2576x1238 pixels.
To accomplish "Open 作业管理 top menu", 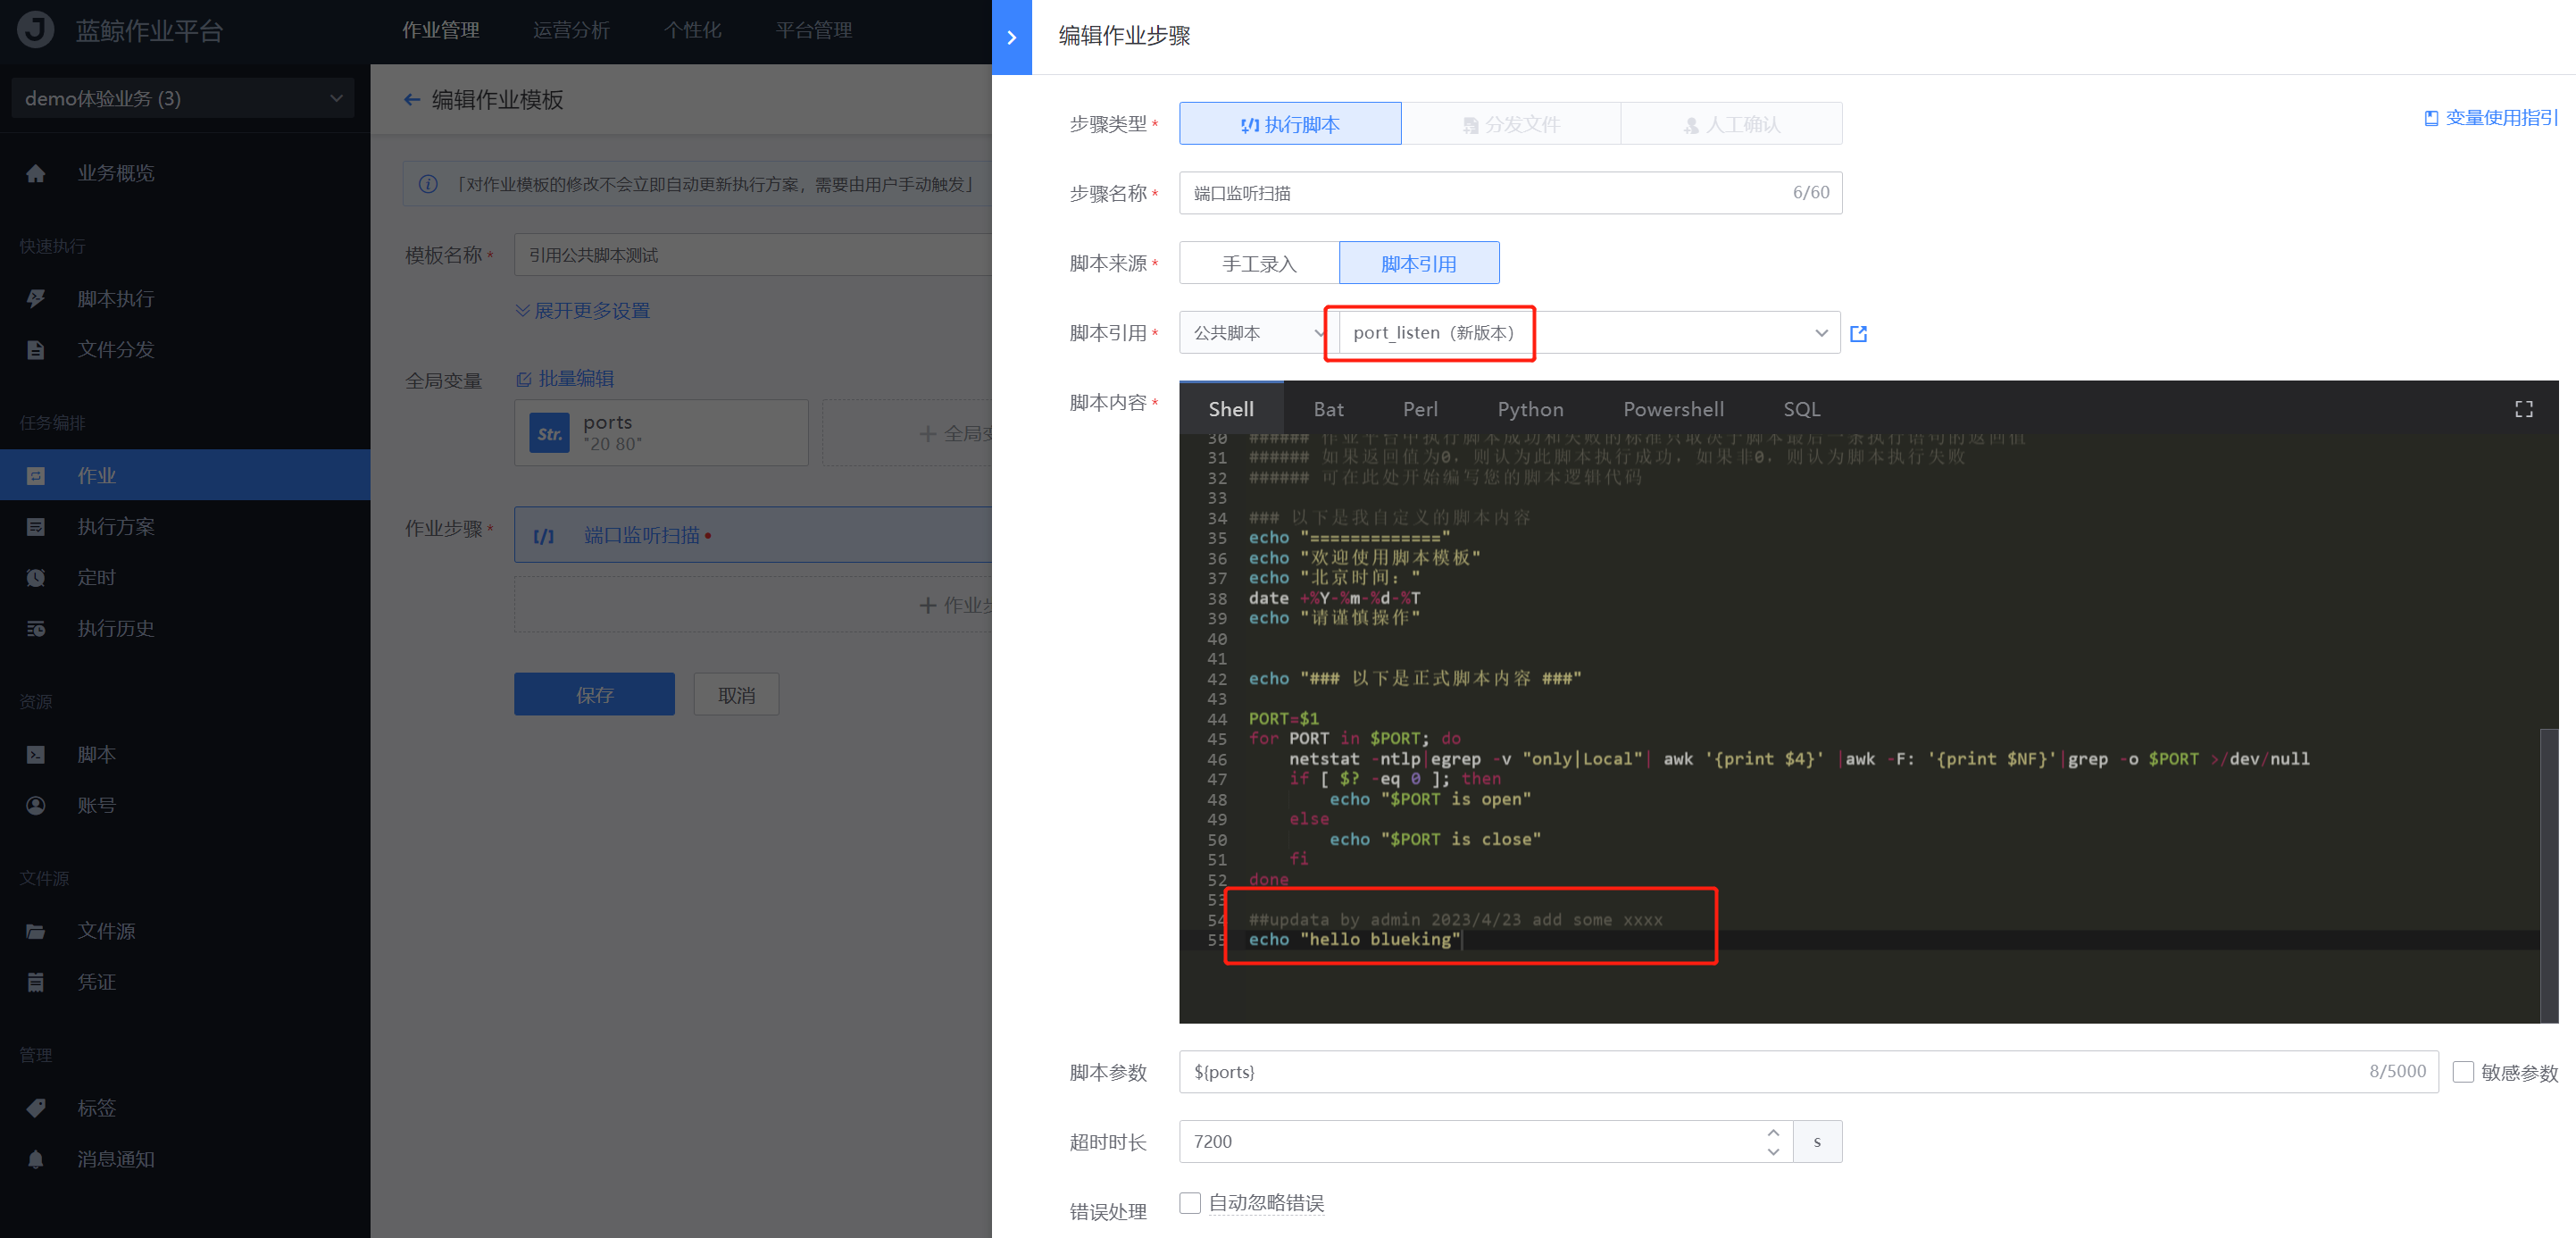I will [x=441, y=31].
